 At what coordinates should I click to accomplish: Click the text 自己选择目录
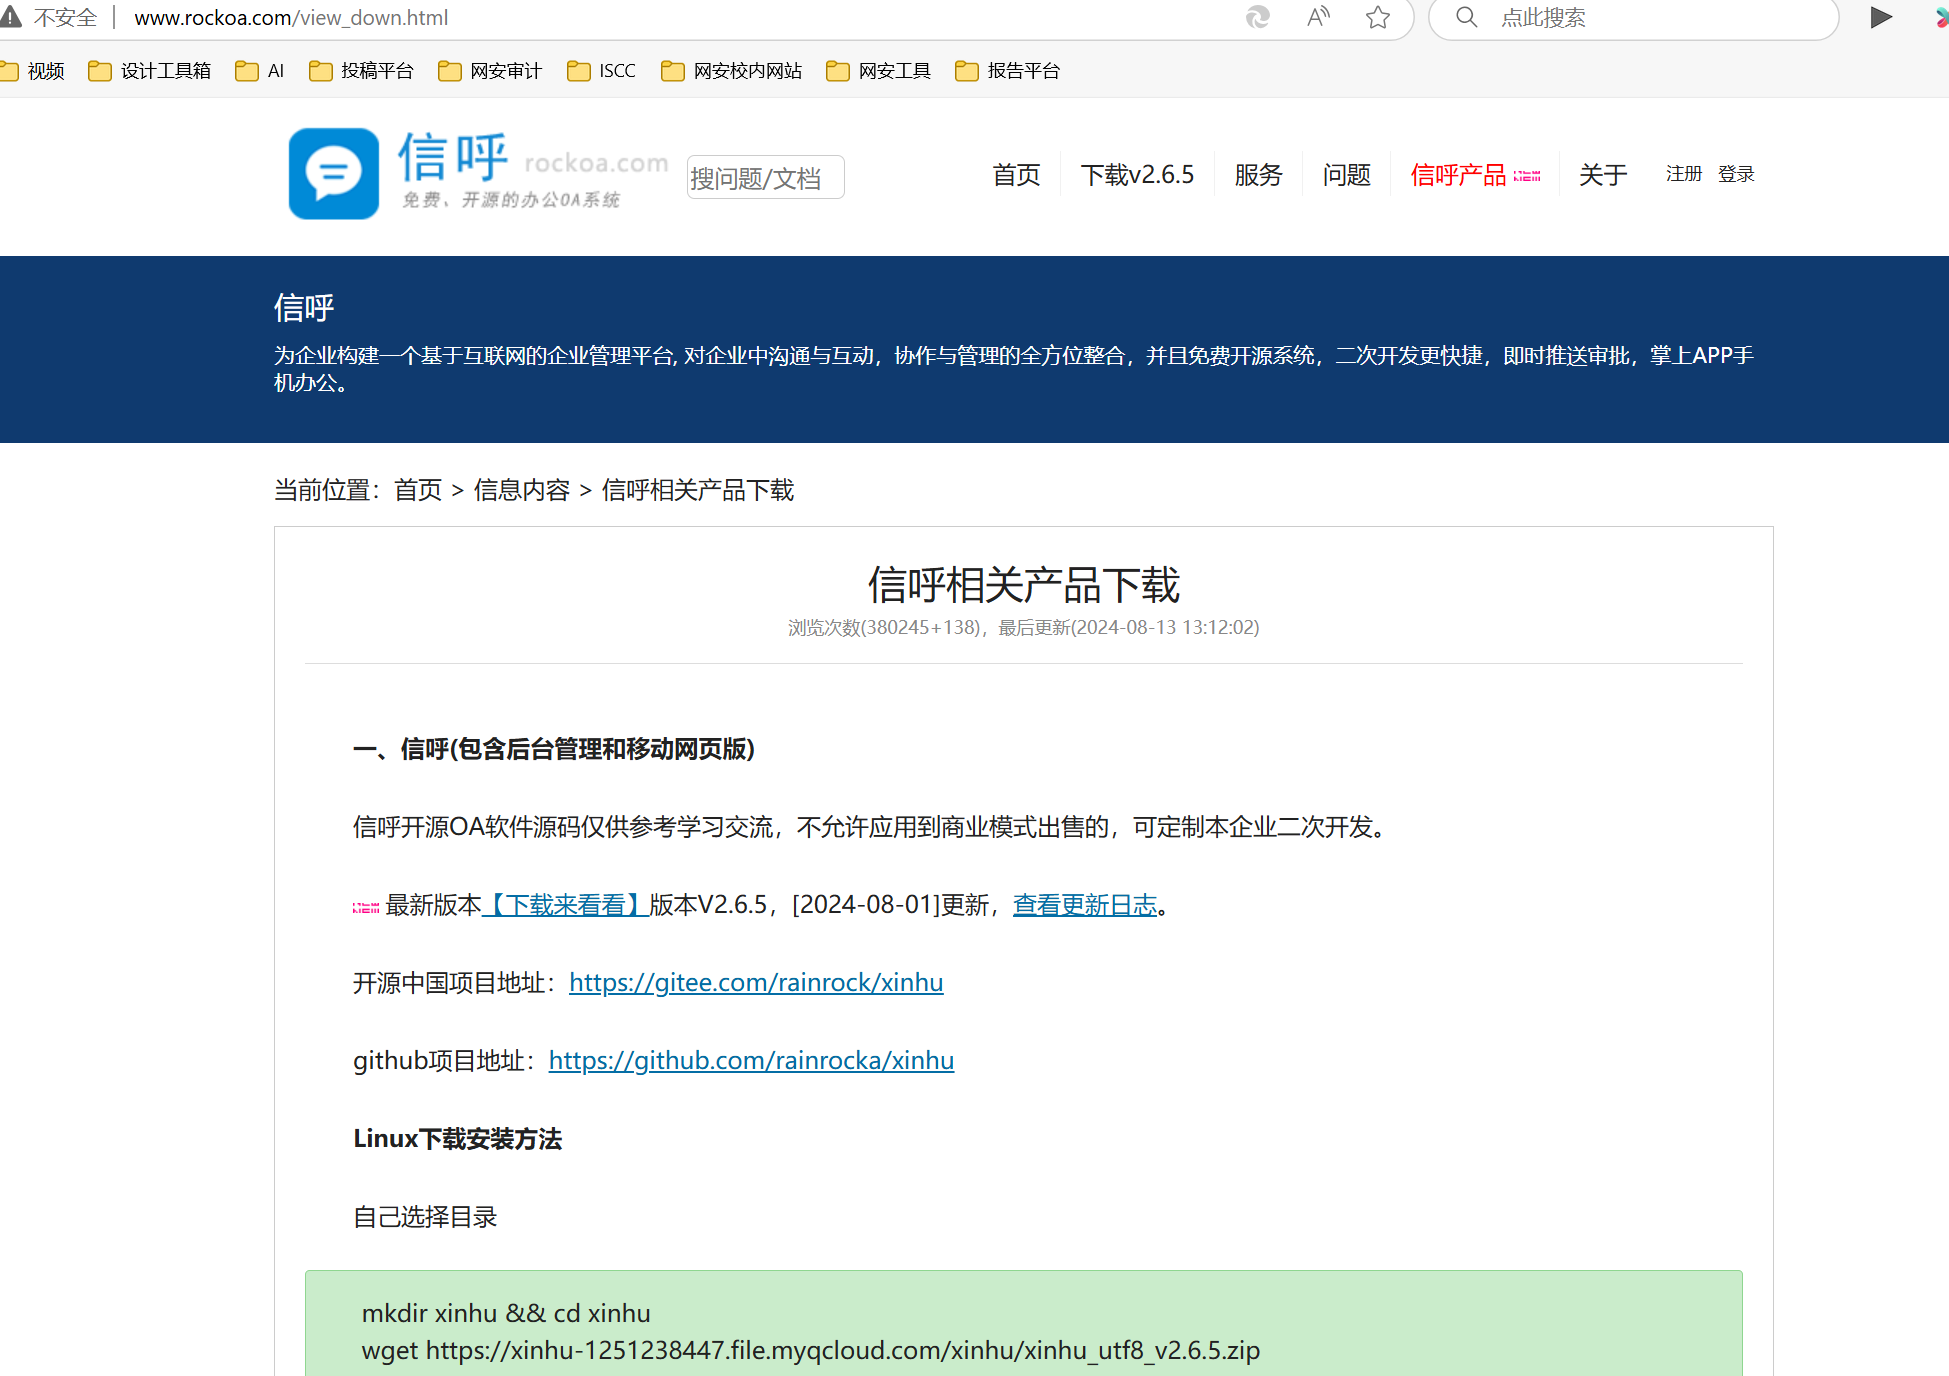pos(425,1217)
